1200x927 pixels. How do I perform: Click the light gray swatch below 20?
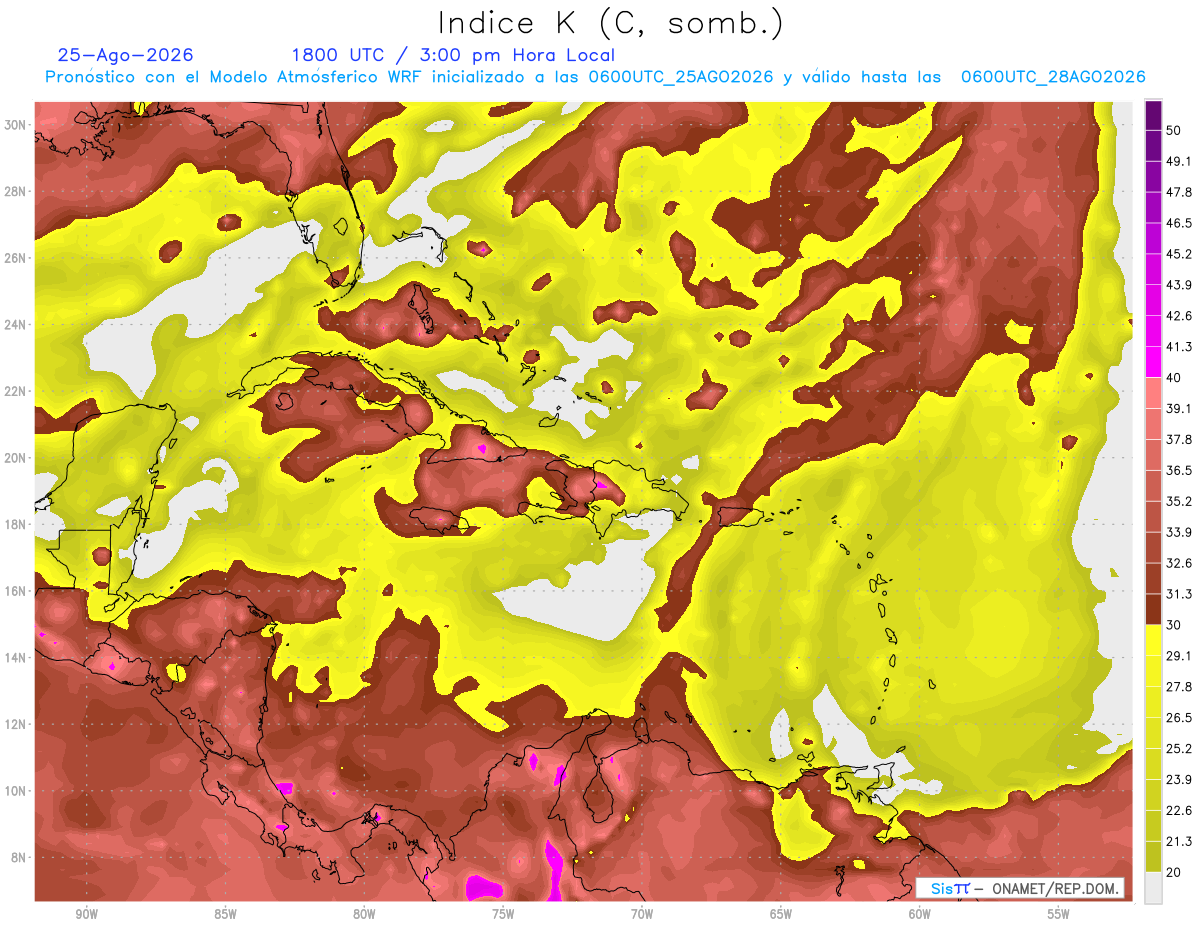[x=1153, y=888]
